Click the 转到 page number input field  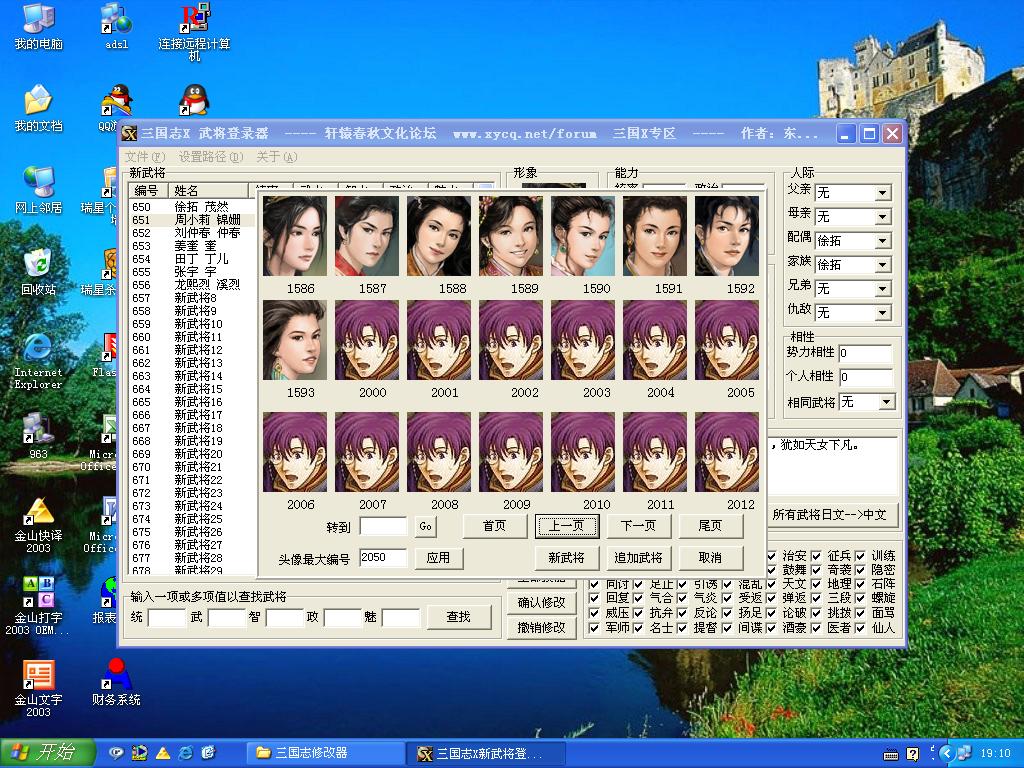tap(383, 526)
